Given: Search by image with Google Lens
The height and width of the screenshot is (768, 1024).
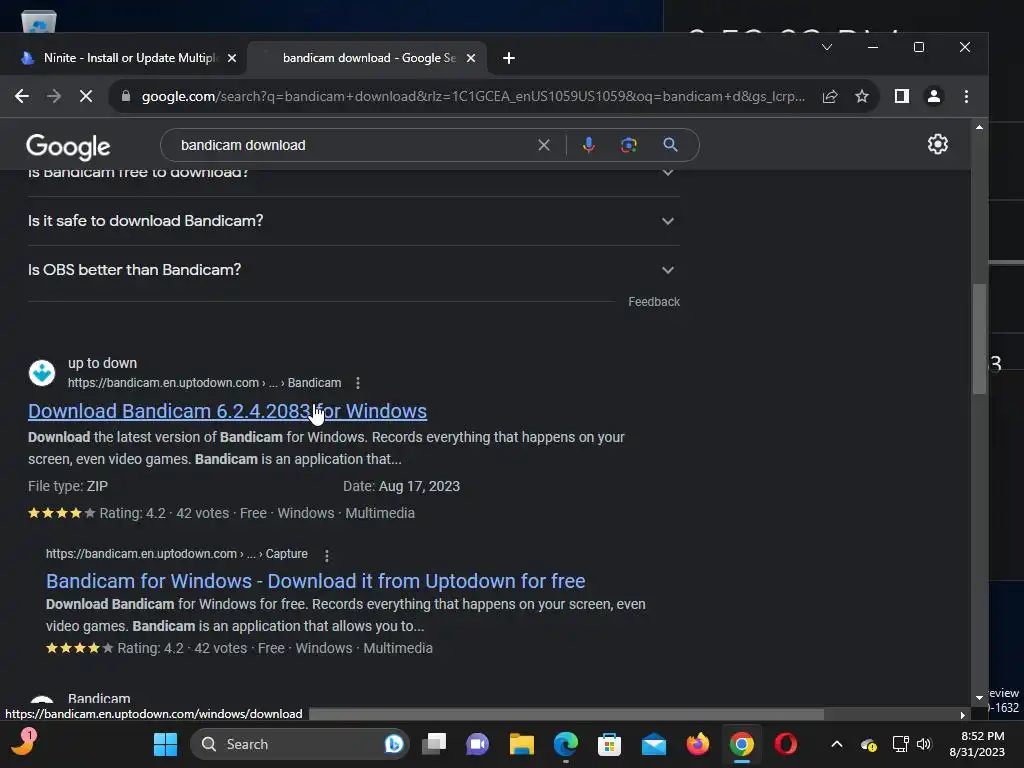Looking at the screenshot, I should (x=628, y=145).
